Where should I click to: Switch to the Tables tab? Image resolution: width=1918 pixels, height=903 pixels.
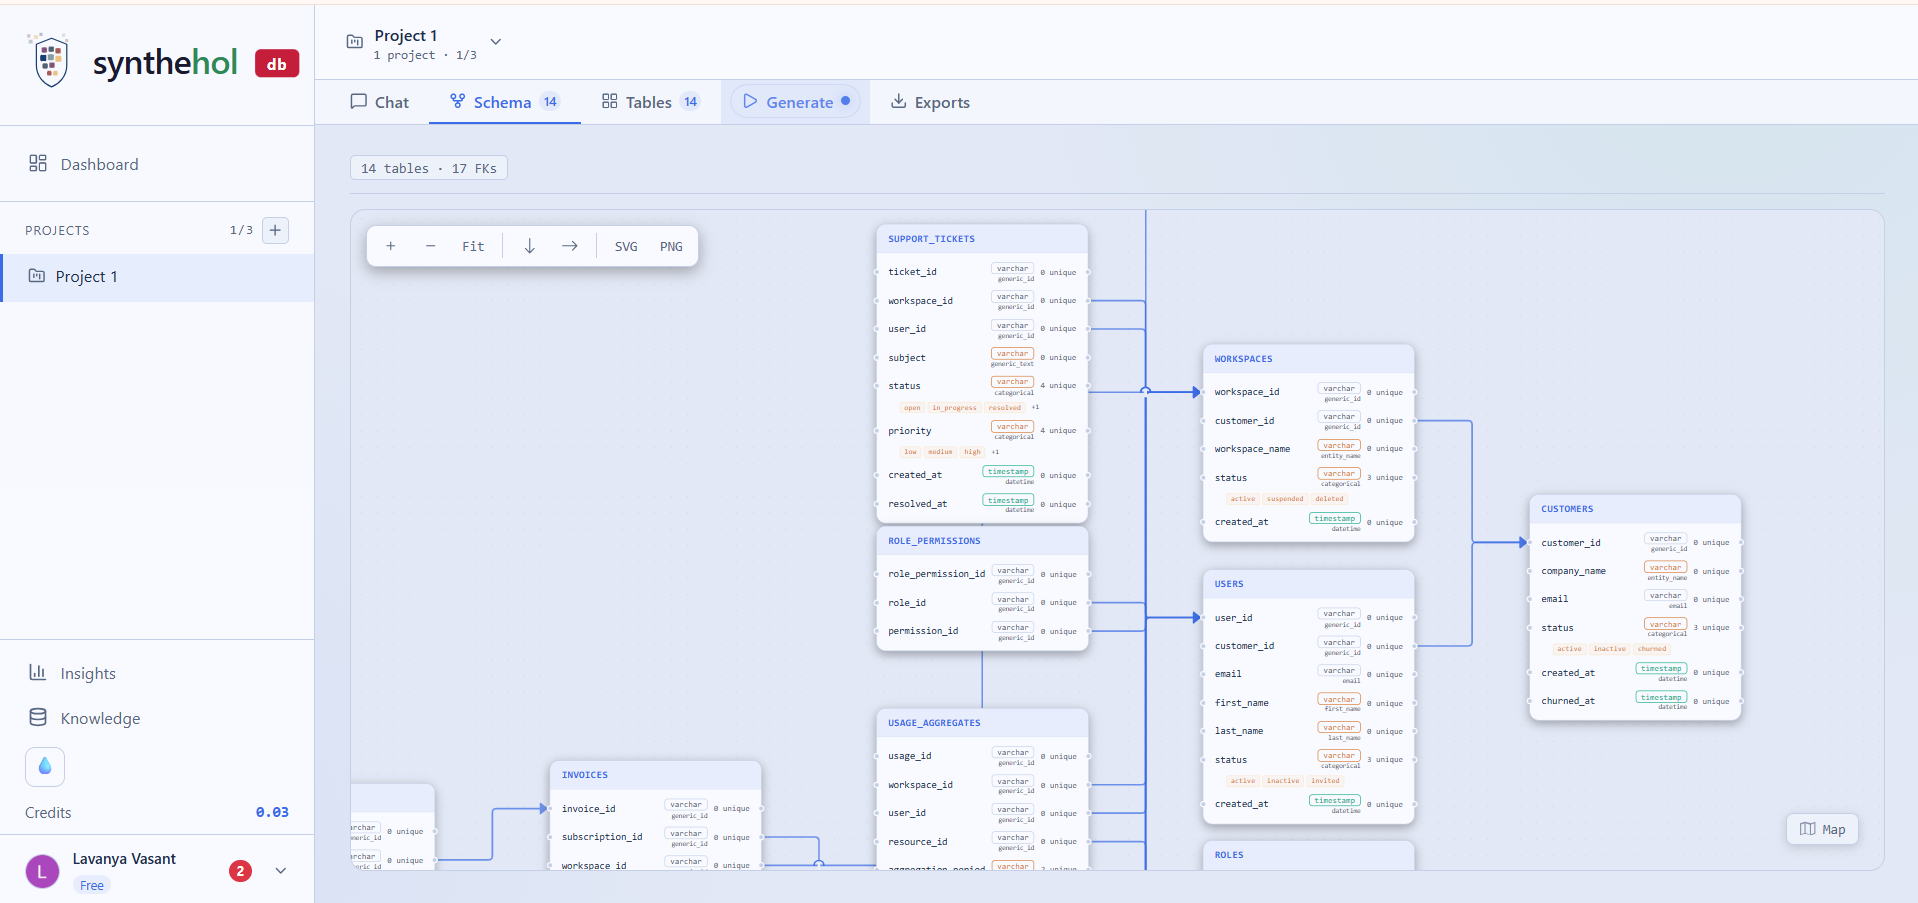(x=650, y=102)
